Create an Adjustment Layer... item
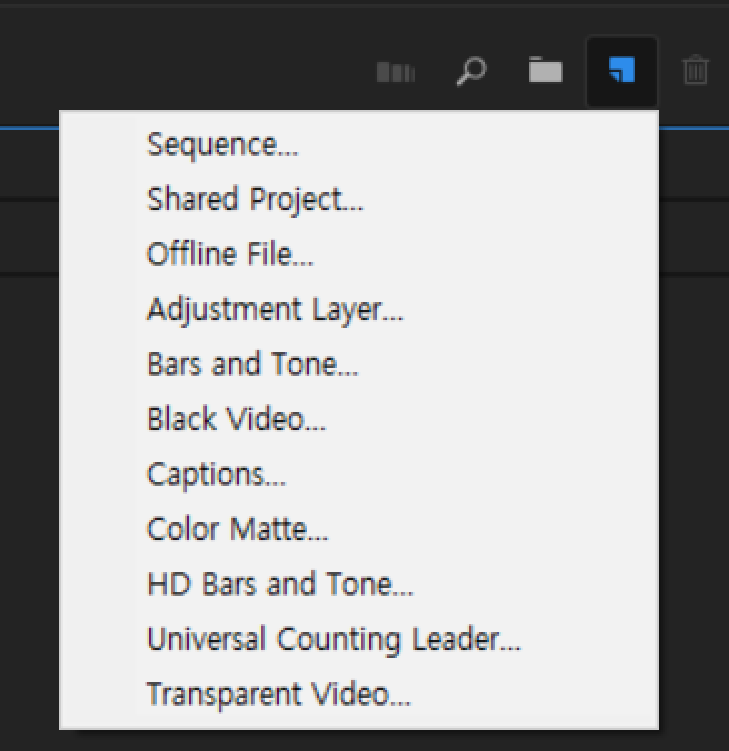 (x=359, y=309)
